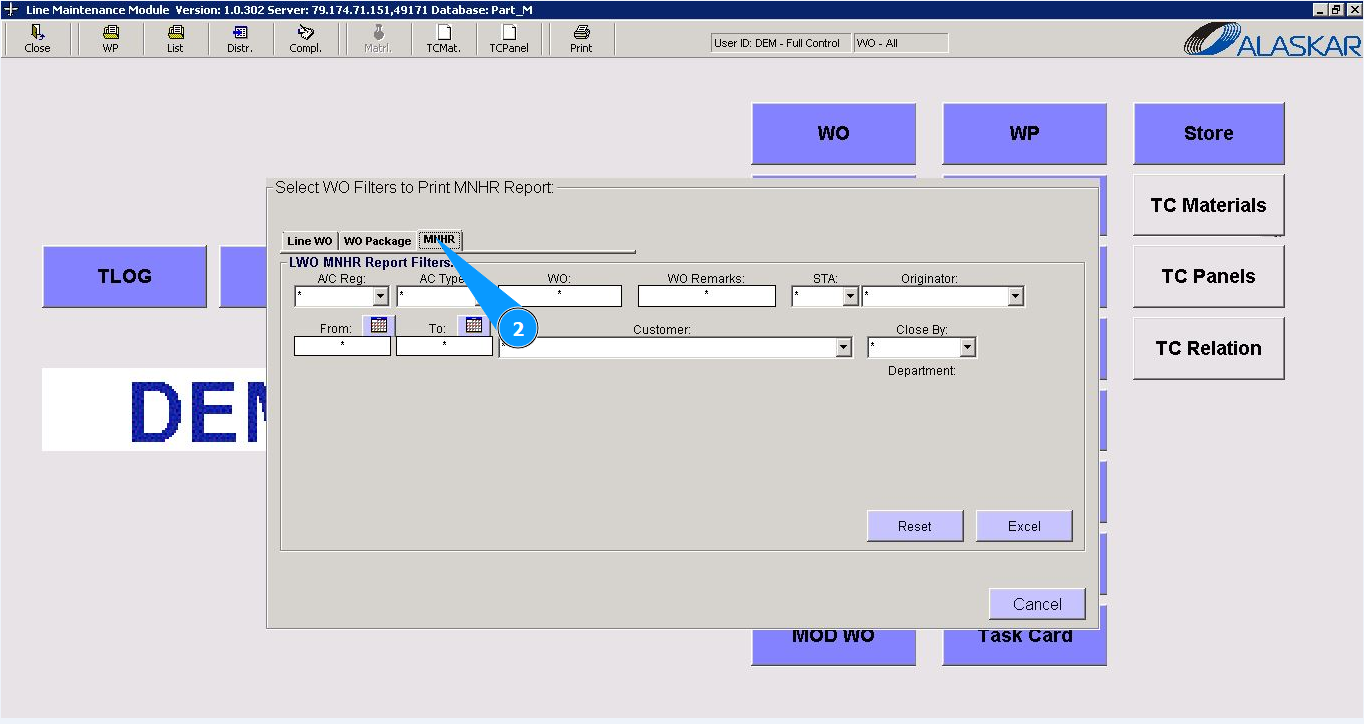Click the 'User ID: DEM - Full Control' text

pyautogui.click(x=777, y=43)
